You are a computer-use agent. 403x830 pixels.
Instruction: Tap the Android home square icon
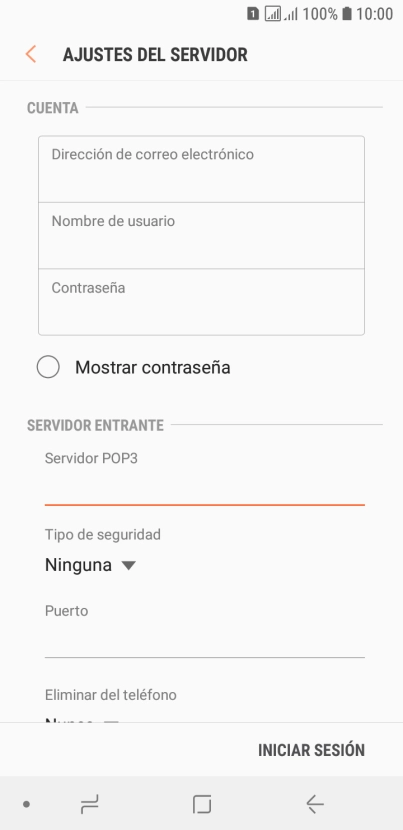[x=202, y=805]
